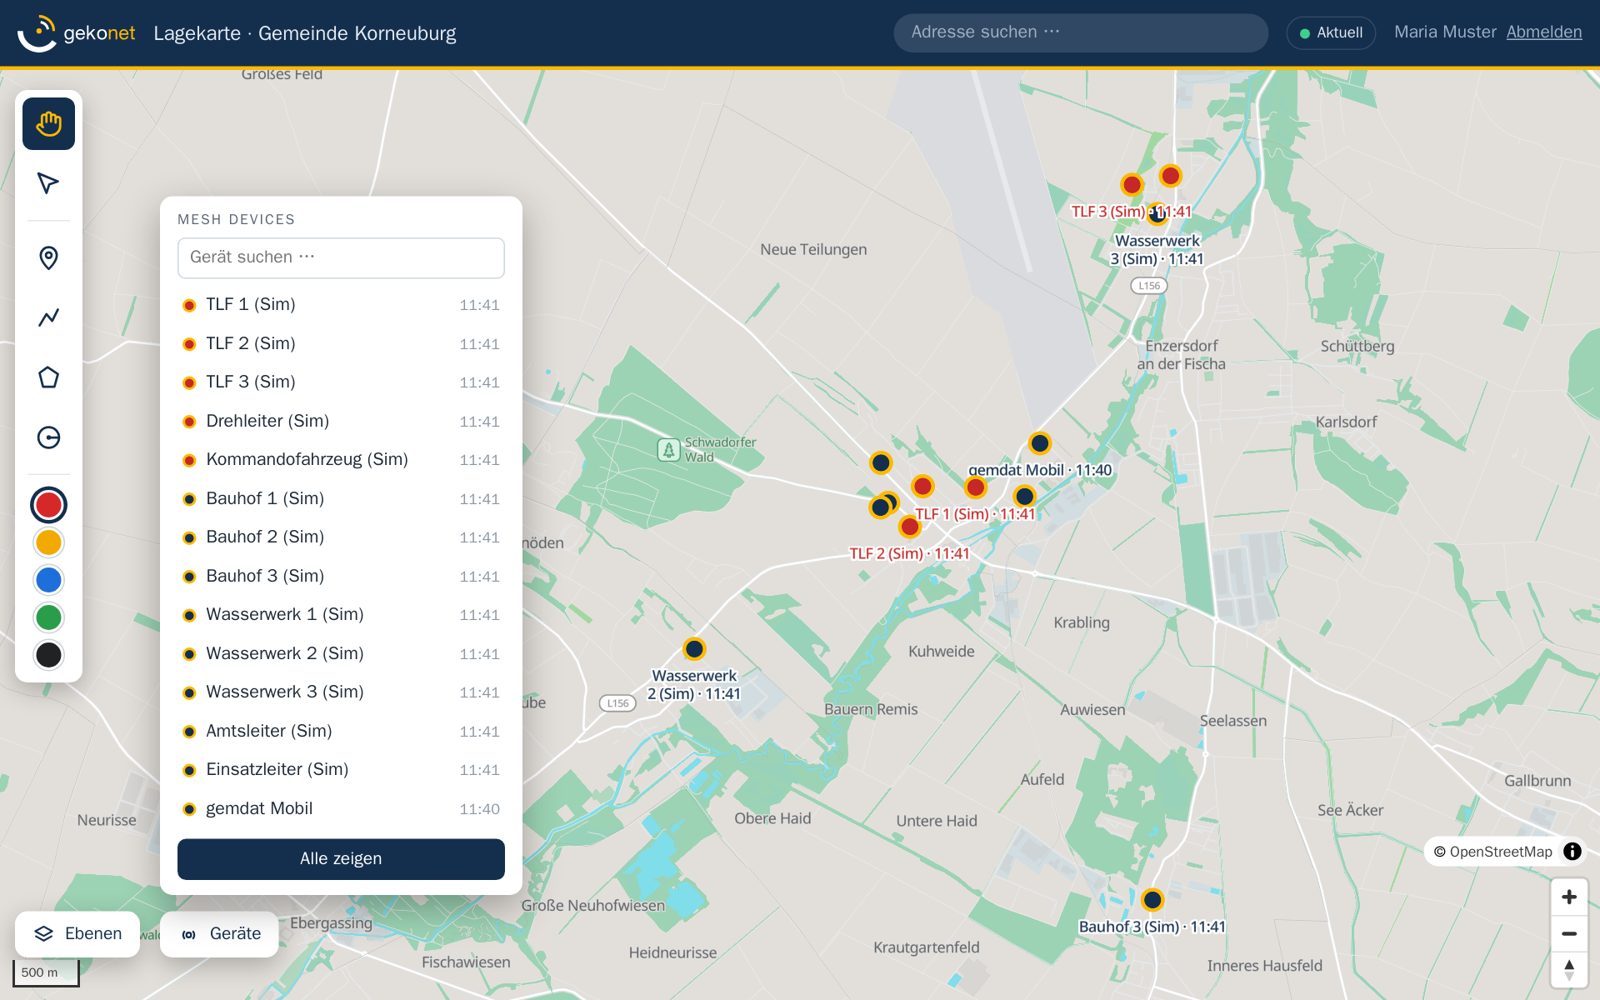Choose the green color swatch

click(x=48, y=617)
